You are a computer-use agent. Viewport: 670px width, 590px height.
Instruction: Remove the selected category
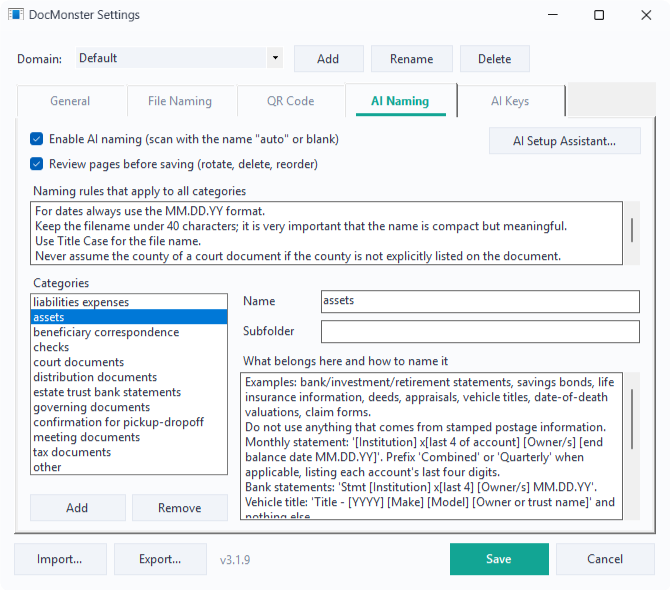(x=179, y=508)
